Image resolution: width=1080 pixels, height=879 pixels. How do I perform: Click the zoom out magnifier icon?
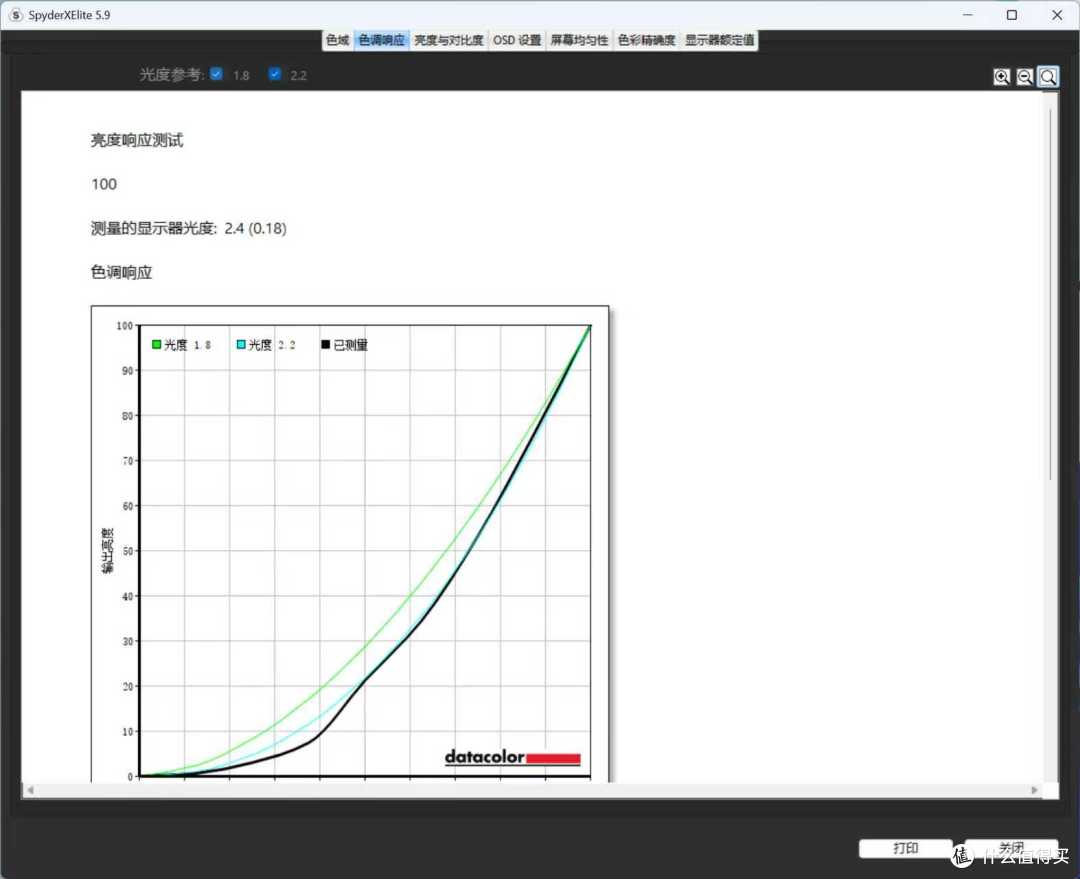click(x=1025, y=76)
